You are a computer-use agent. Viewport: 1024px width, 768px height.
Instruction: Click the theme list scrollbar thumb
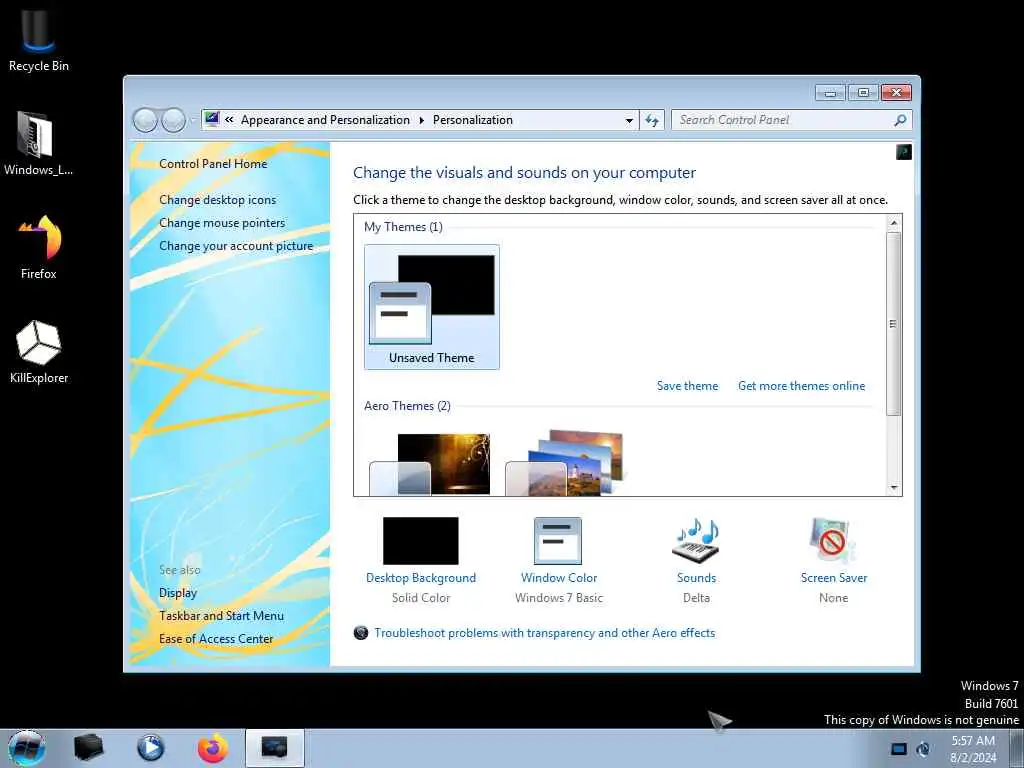point(893,324)
